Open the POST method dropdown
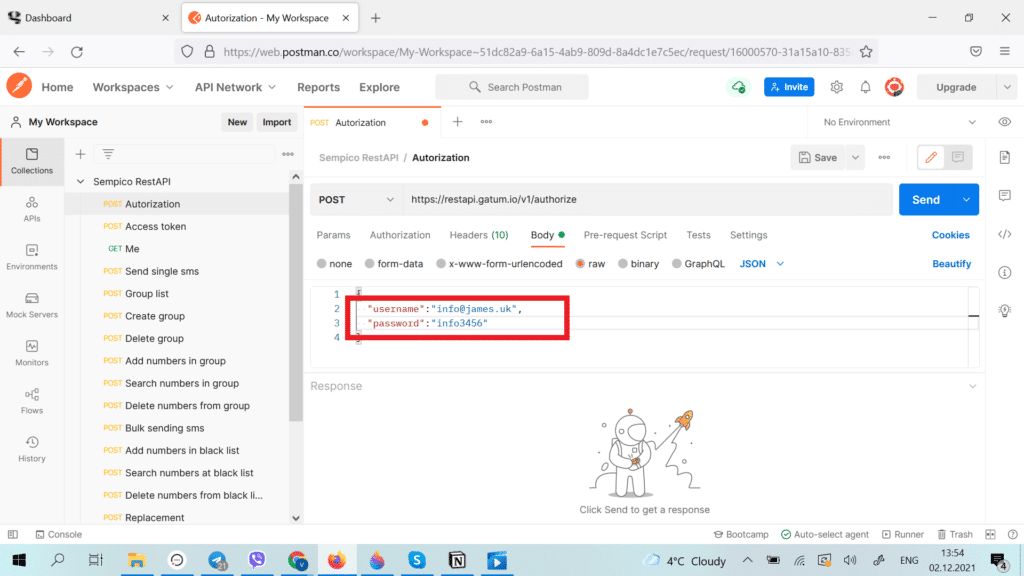 pos(356,199)
